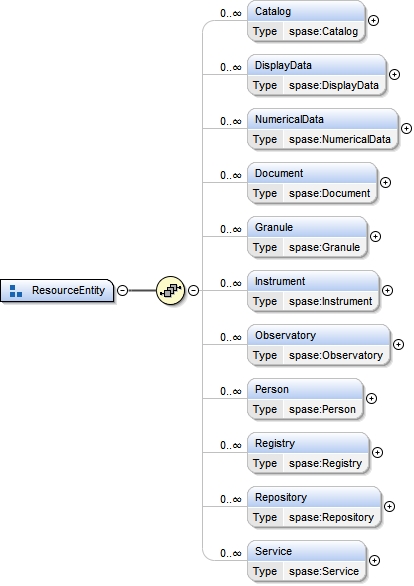Collapse the choice compositor children

[193, 290]
